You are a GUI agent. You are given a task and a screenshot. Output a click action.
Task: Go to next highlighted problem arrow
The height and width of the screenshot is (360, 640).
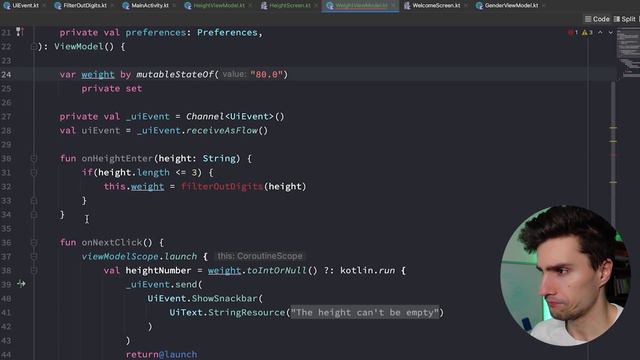[x=611, y=32]
